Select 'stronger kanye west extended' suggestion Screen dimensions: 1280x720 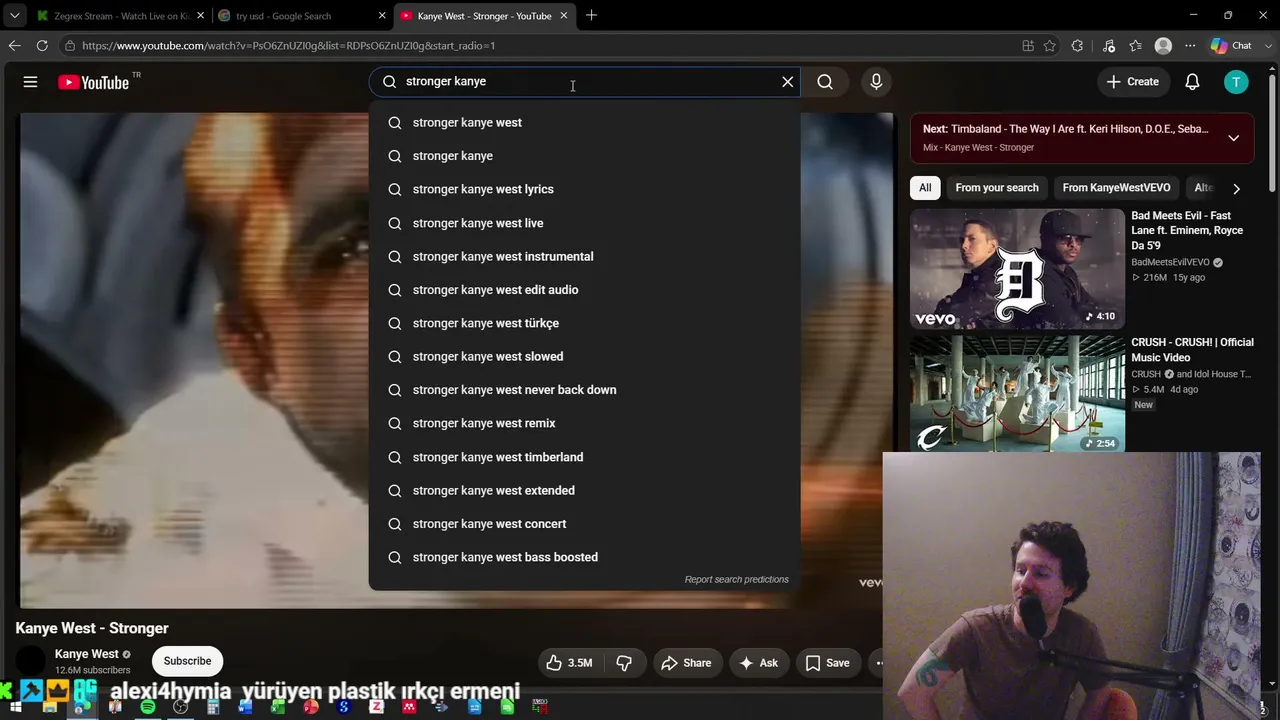[x=584, y=490]
